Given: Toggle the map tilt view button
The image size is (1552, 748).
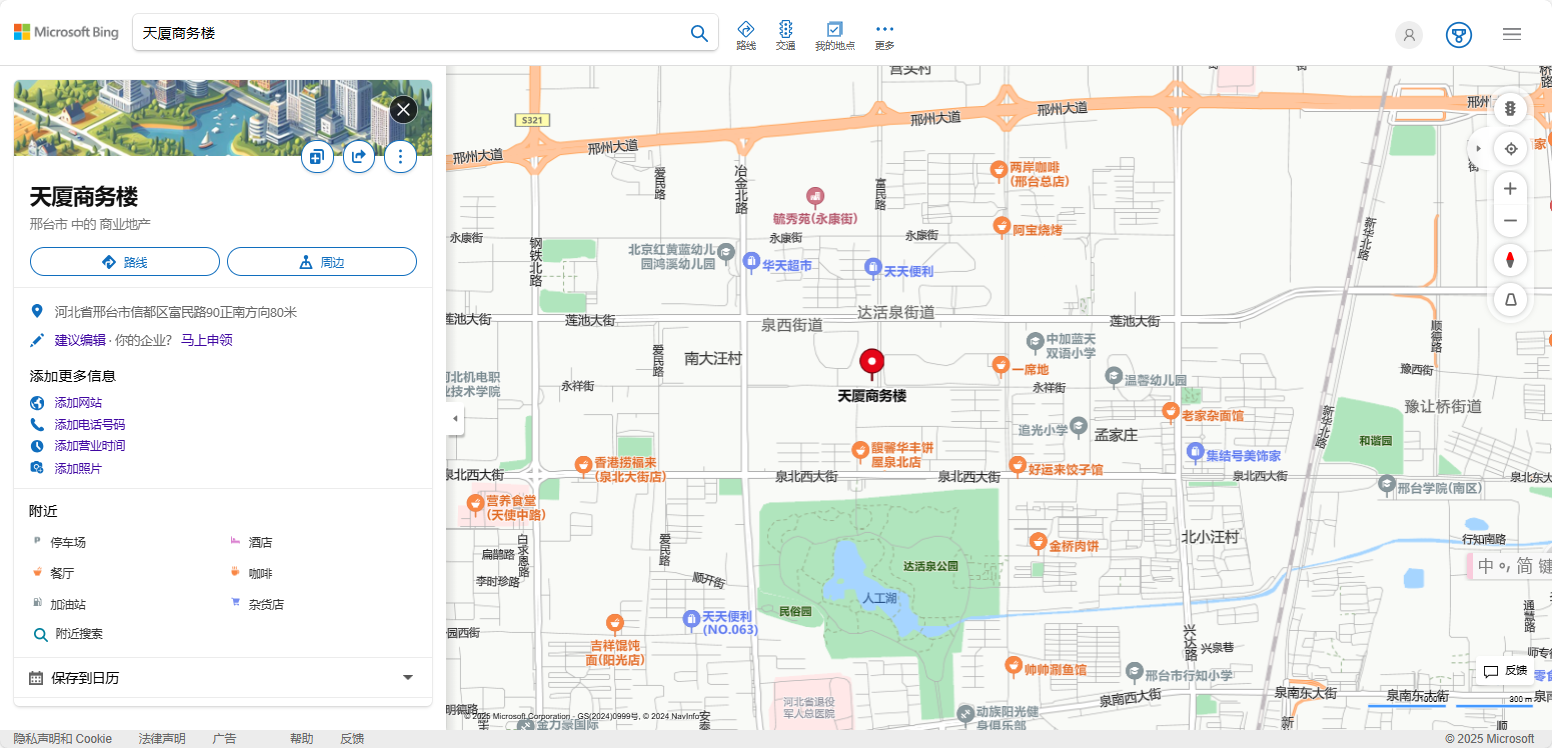Looking at the screenshot, I should (x=1510, y=300).
